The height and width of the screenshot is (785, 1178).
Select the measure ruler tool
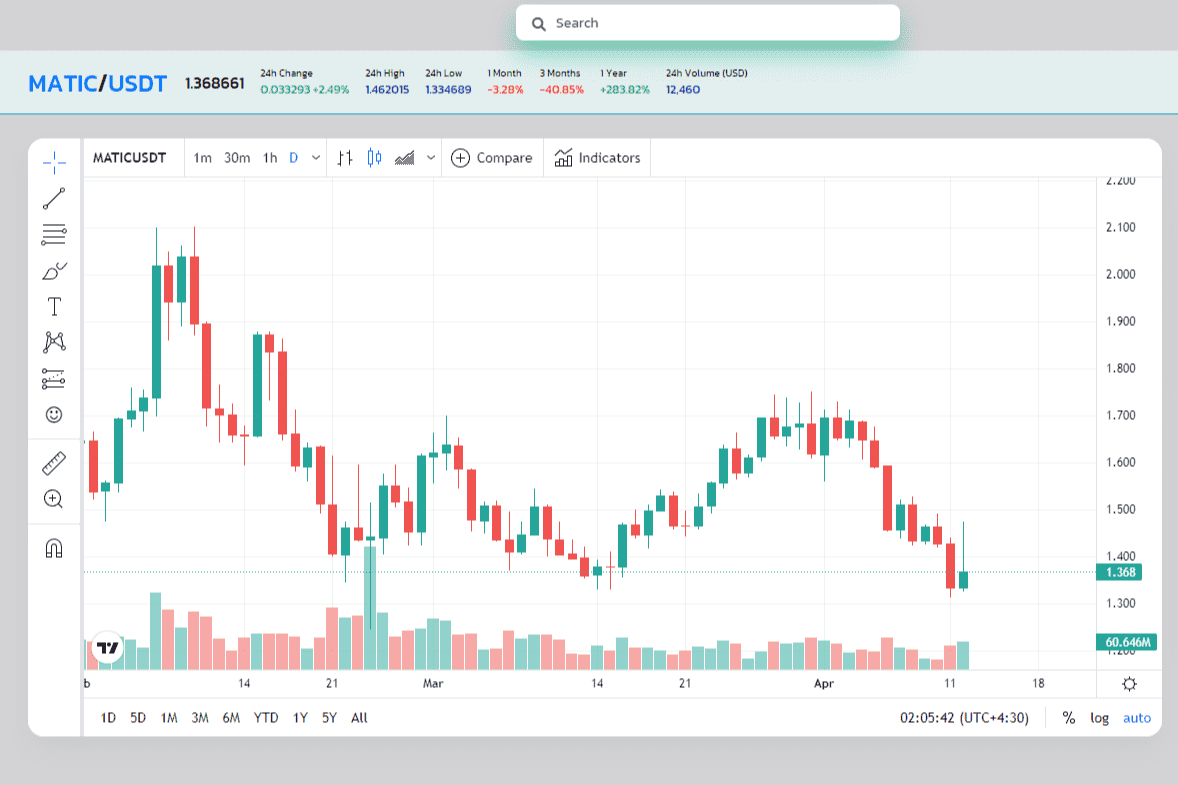click(54, 461)
